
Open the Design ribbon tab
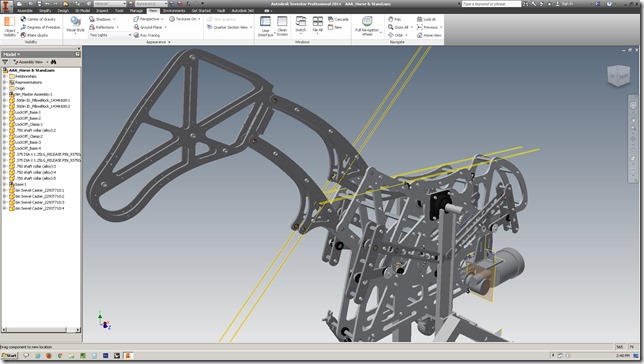point(63,11)
